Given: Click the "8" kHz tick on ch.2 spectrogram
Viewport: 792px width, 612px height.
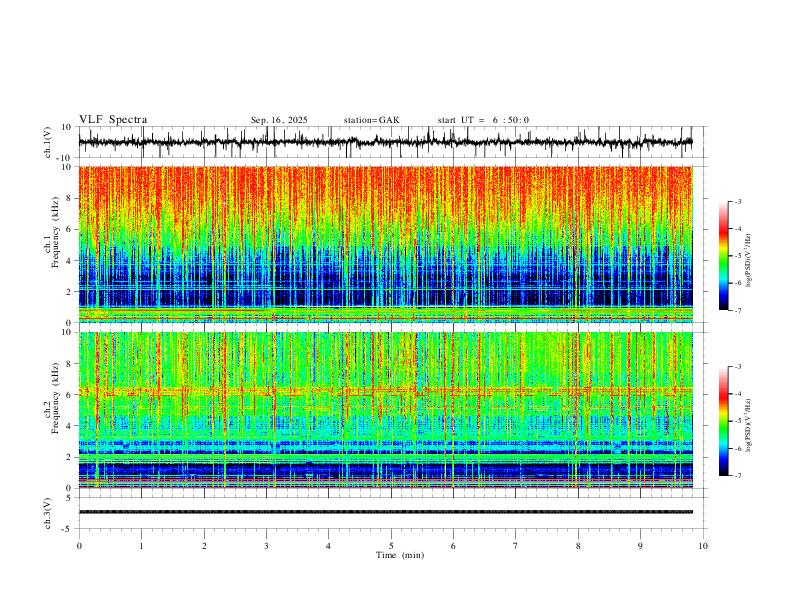Looking at the screenshot, I should click(x=69, y=364).
